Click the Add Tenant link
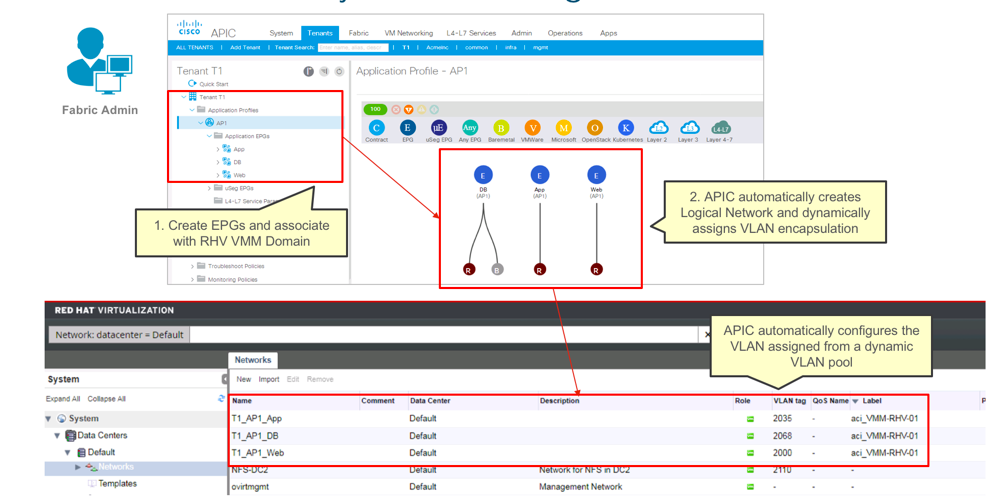Image resolution: width=997 pixels, height=500 pixels. [245, 47]
